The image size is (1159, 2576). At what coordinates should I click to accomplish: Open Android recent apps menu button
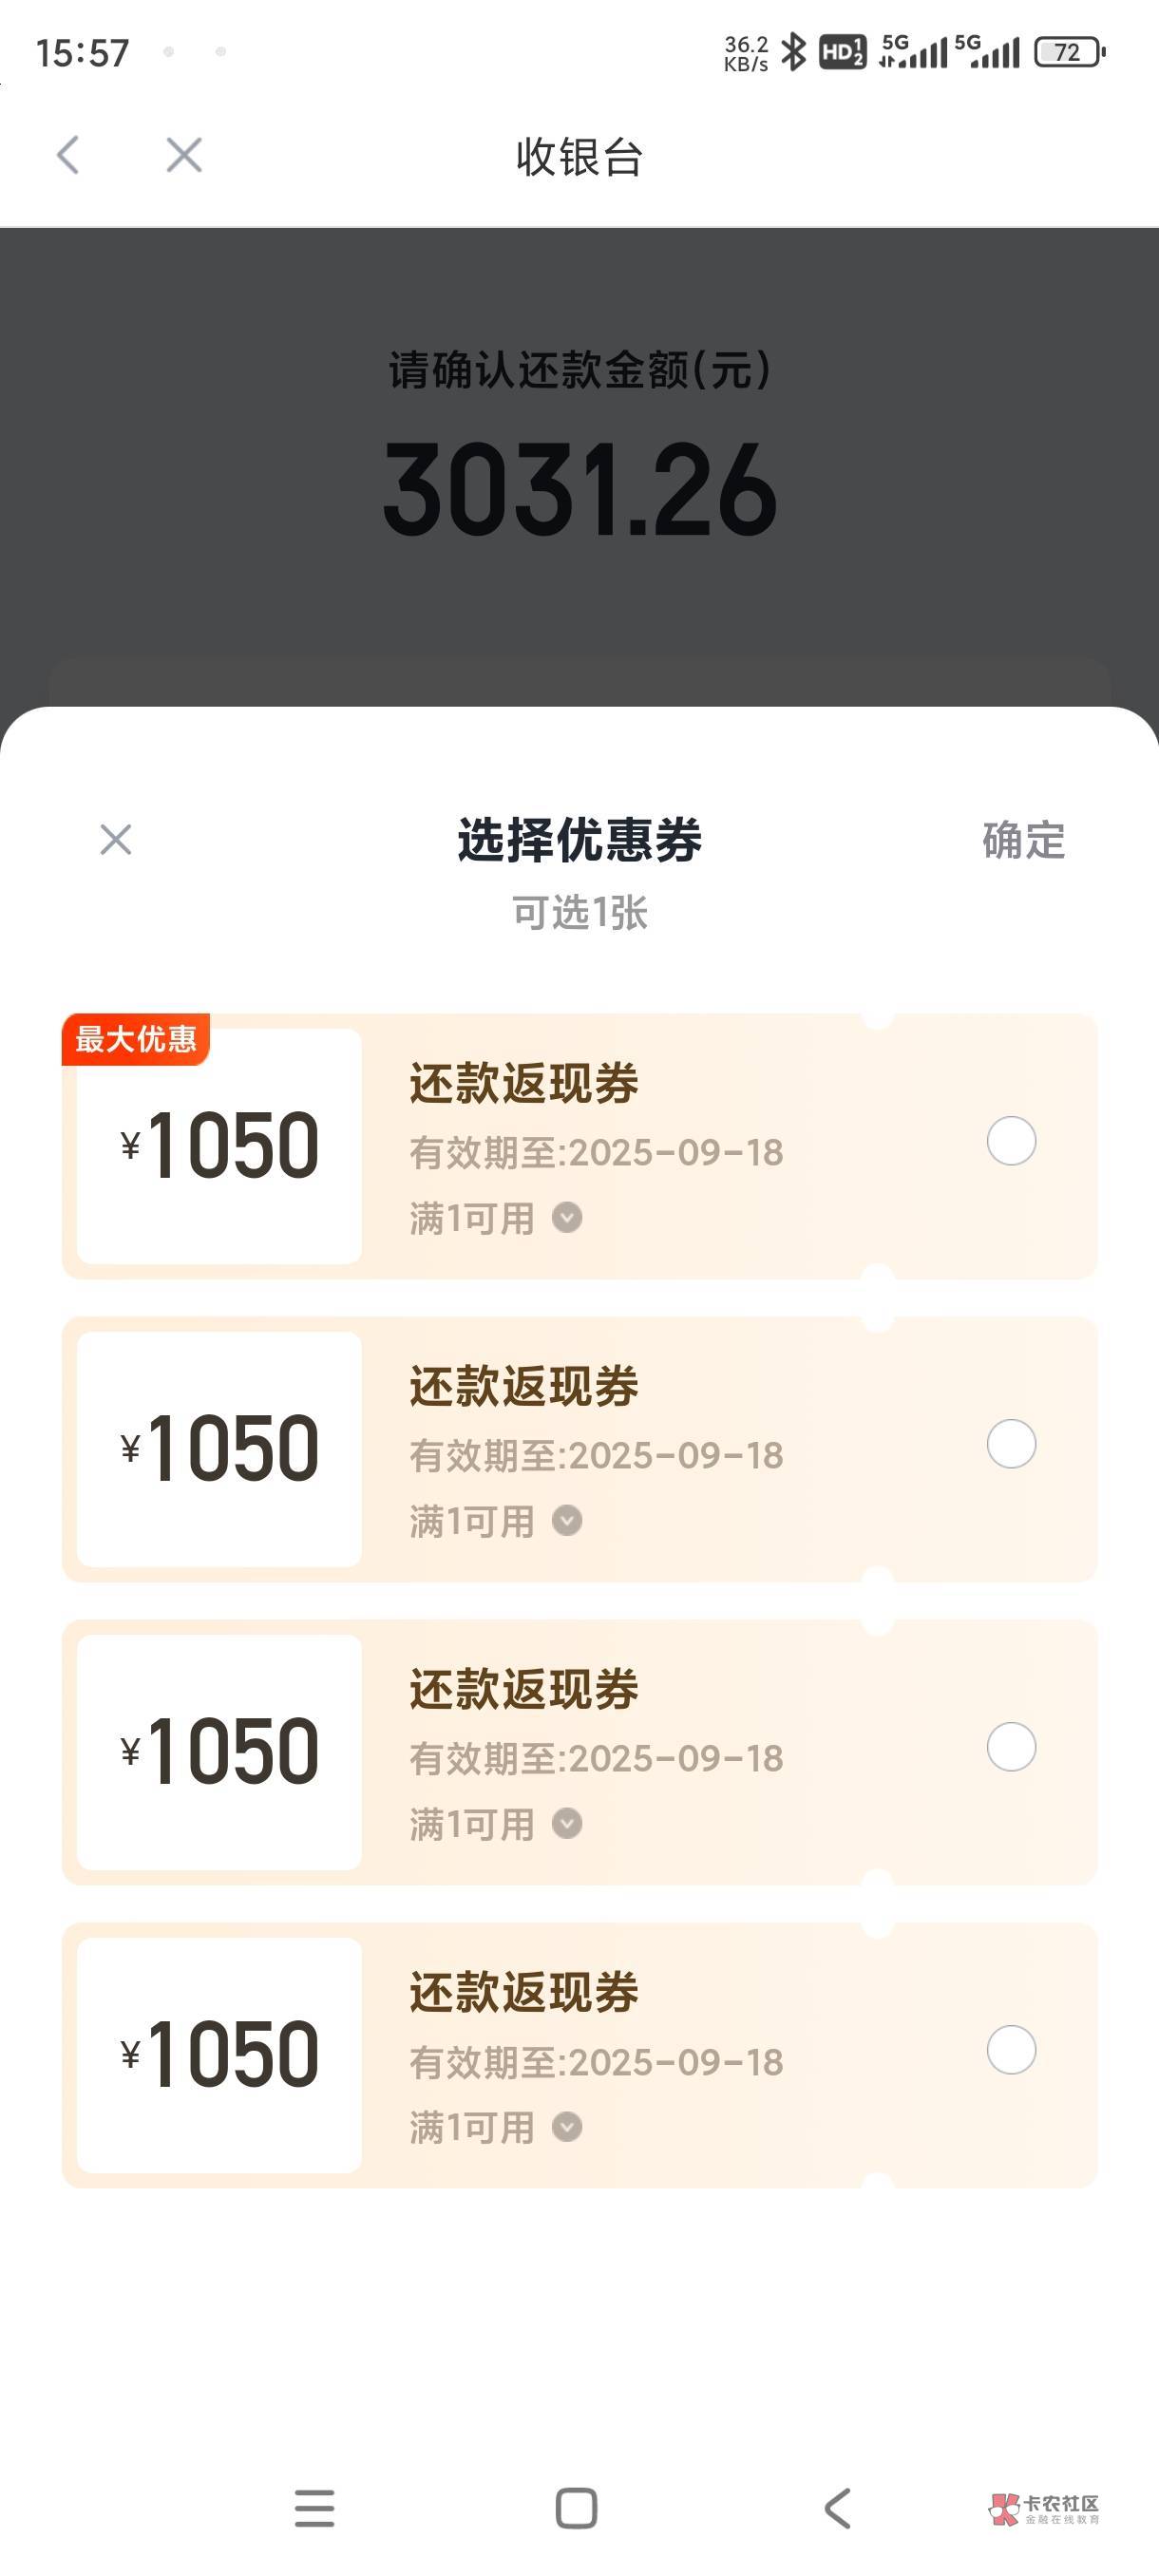point(314,2508)
